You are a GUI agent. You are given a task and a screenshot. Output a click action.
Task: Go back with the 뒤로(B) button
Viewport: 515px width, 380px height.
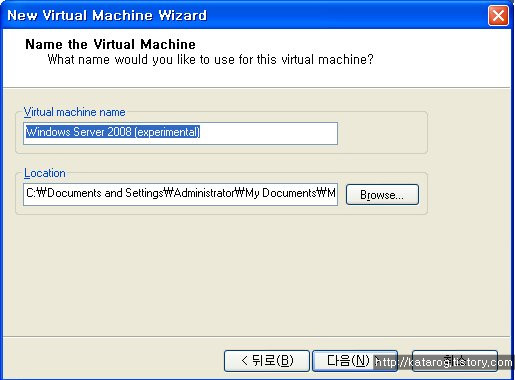tap(267, 361)
